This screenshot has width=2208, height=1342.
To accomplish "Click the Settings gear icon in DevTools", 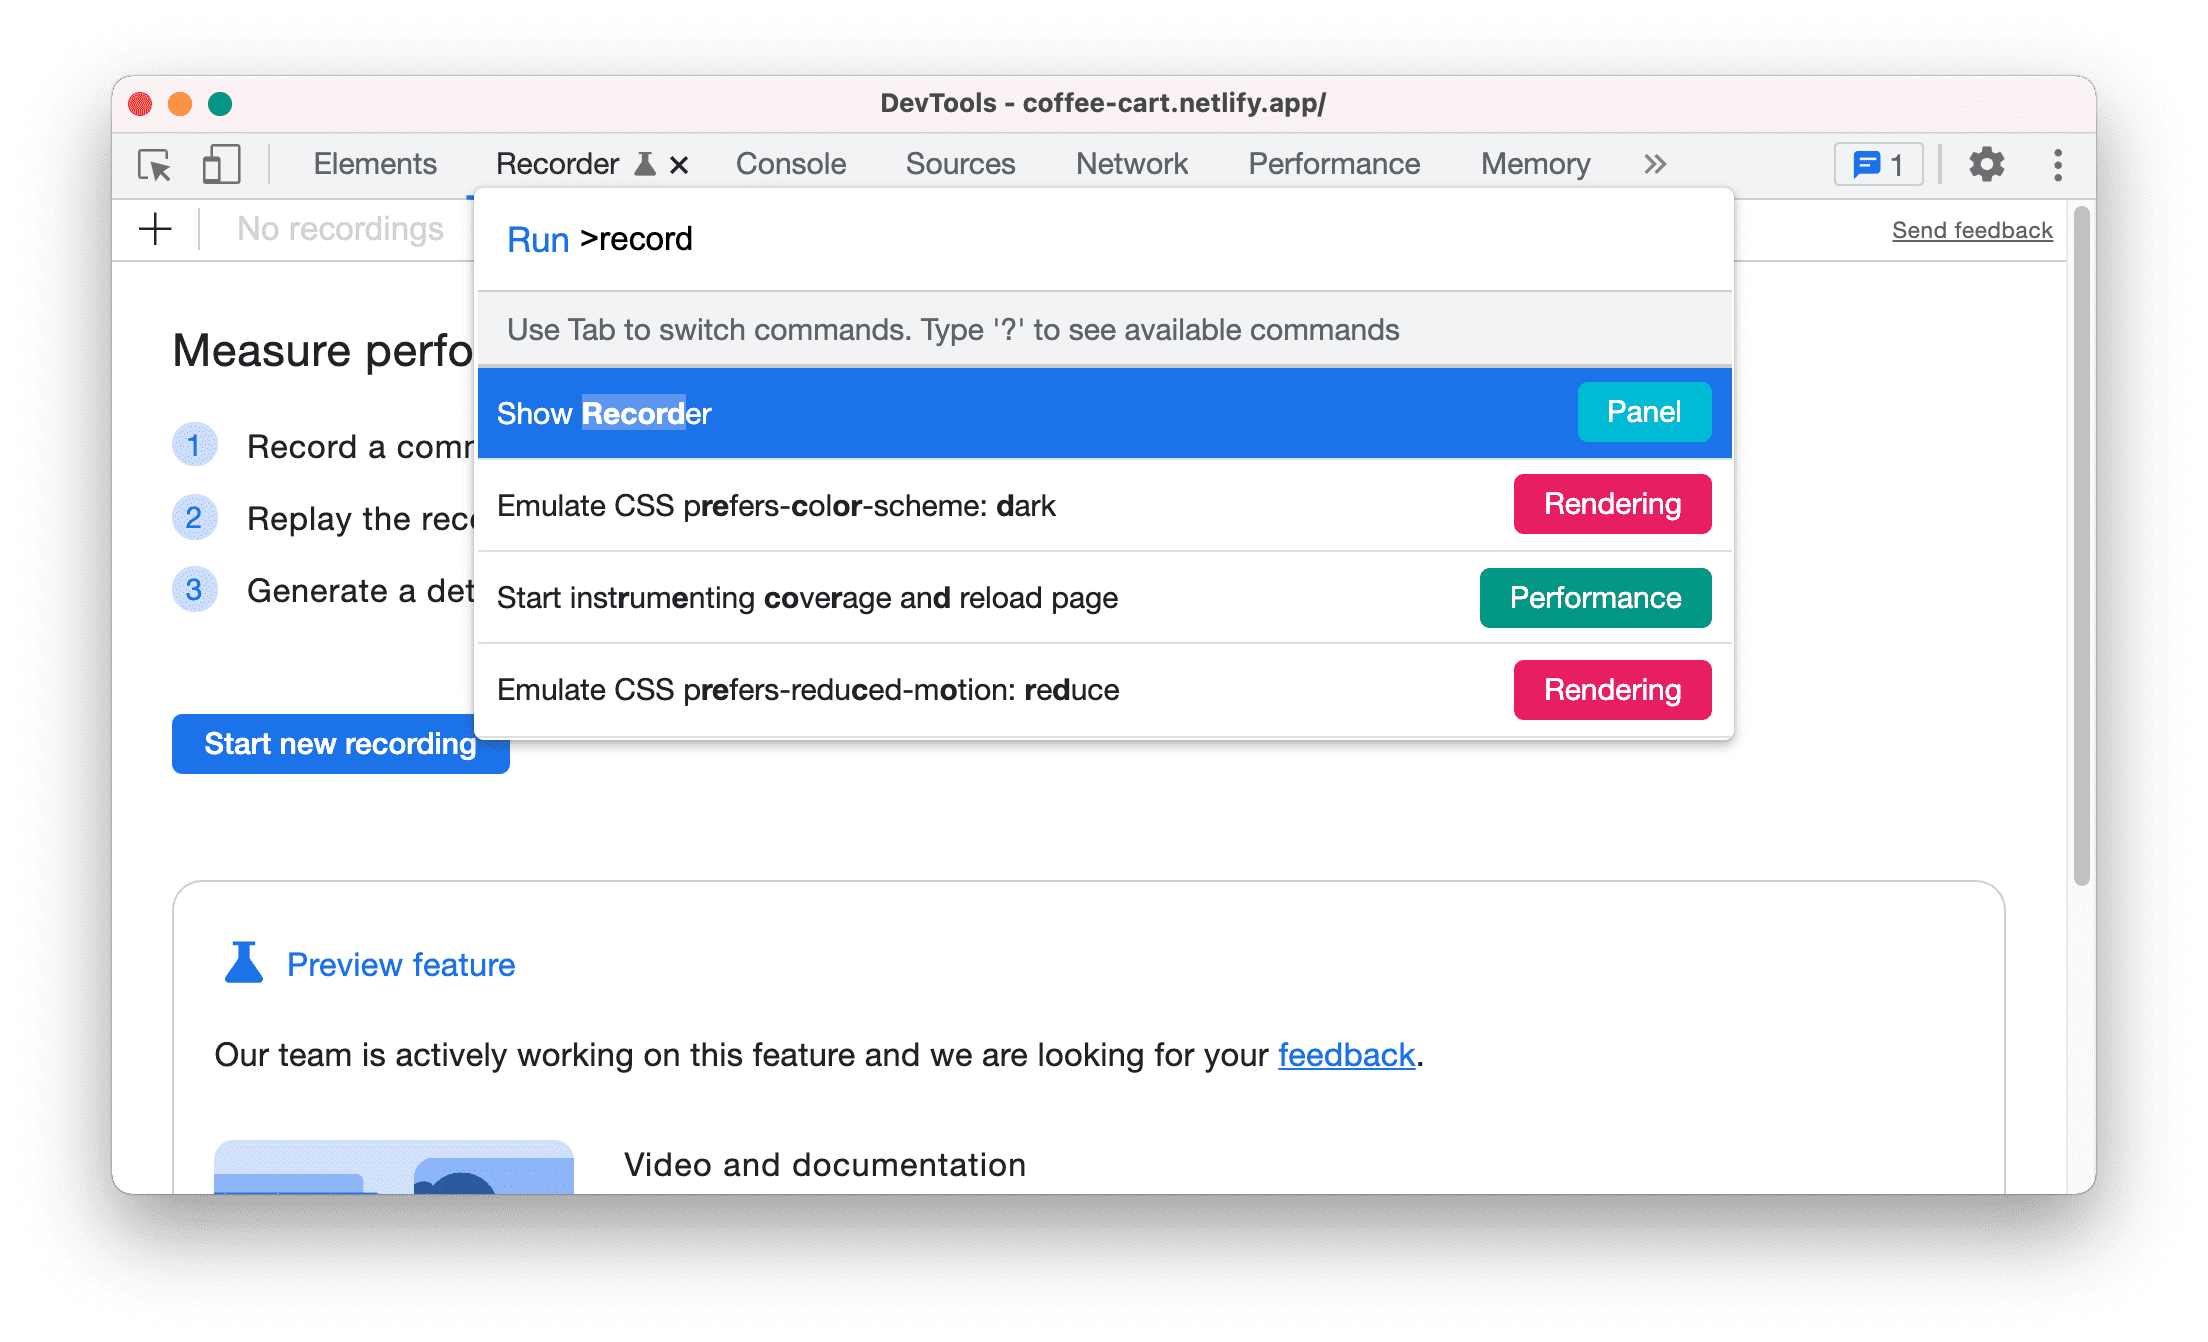I will click(1986, 162).
